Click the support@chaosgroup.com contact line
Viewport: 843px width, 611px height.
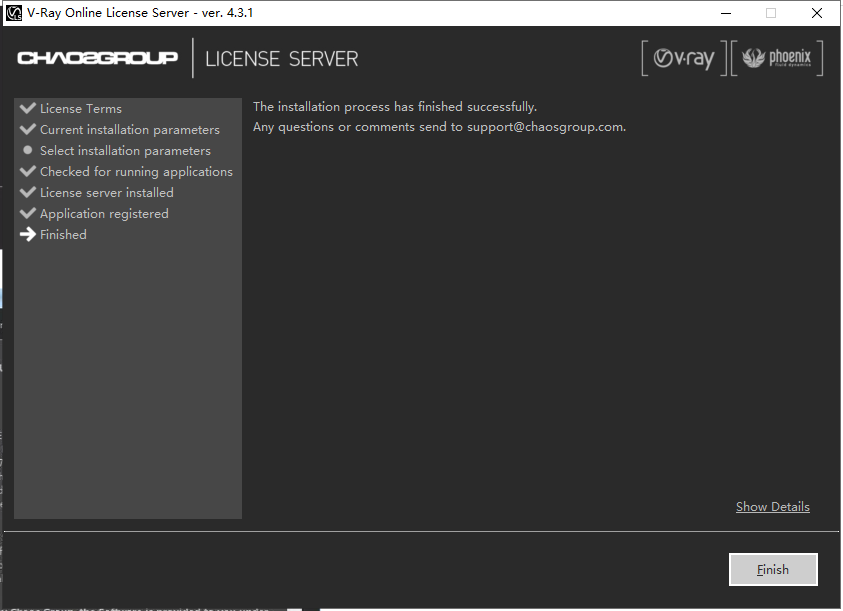point(439,127)
